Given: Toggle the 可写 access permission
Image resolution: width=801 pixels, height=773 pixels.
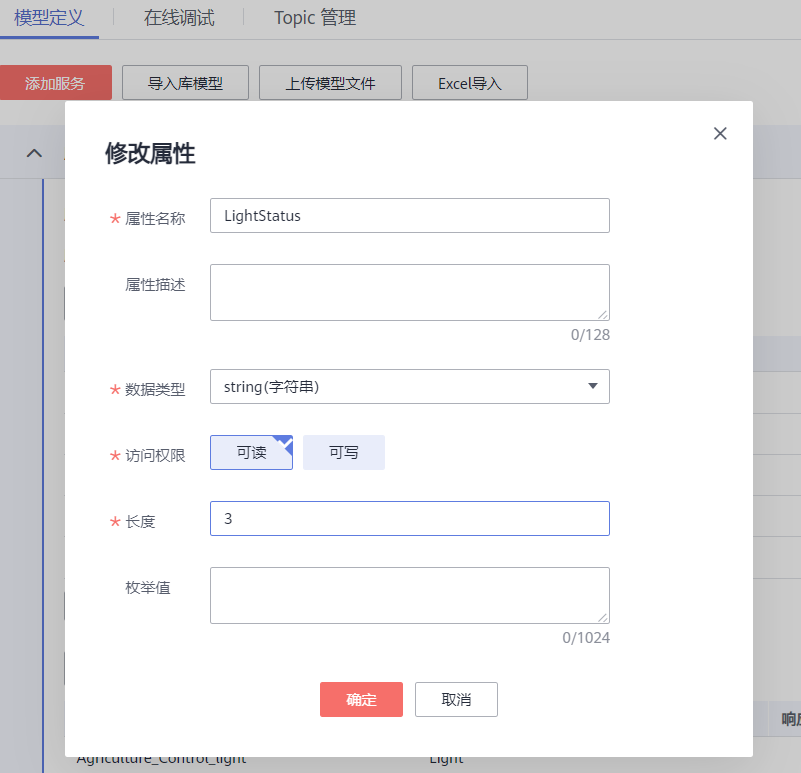Looking at the screenshot, I should [x=344, y=453].
